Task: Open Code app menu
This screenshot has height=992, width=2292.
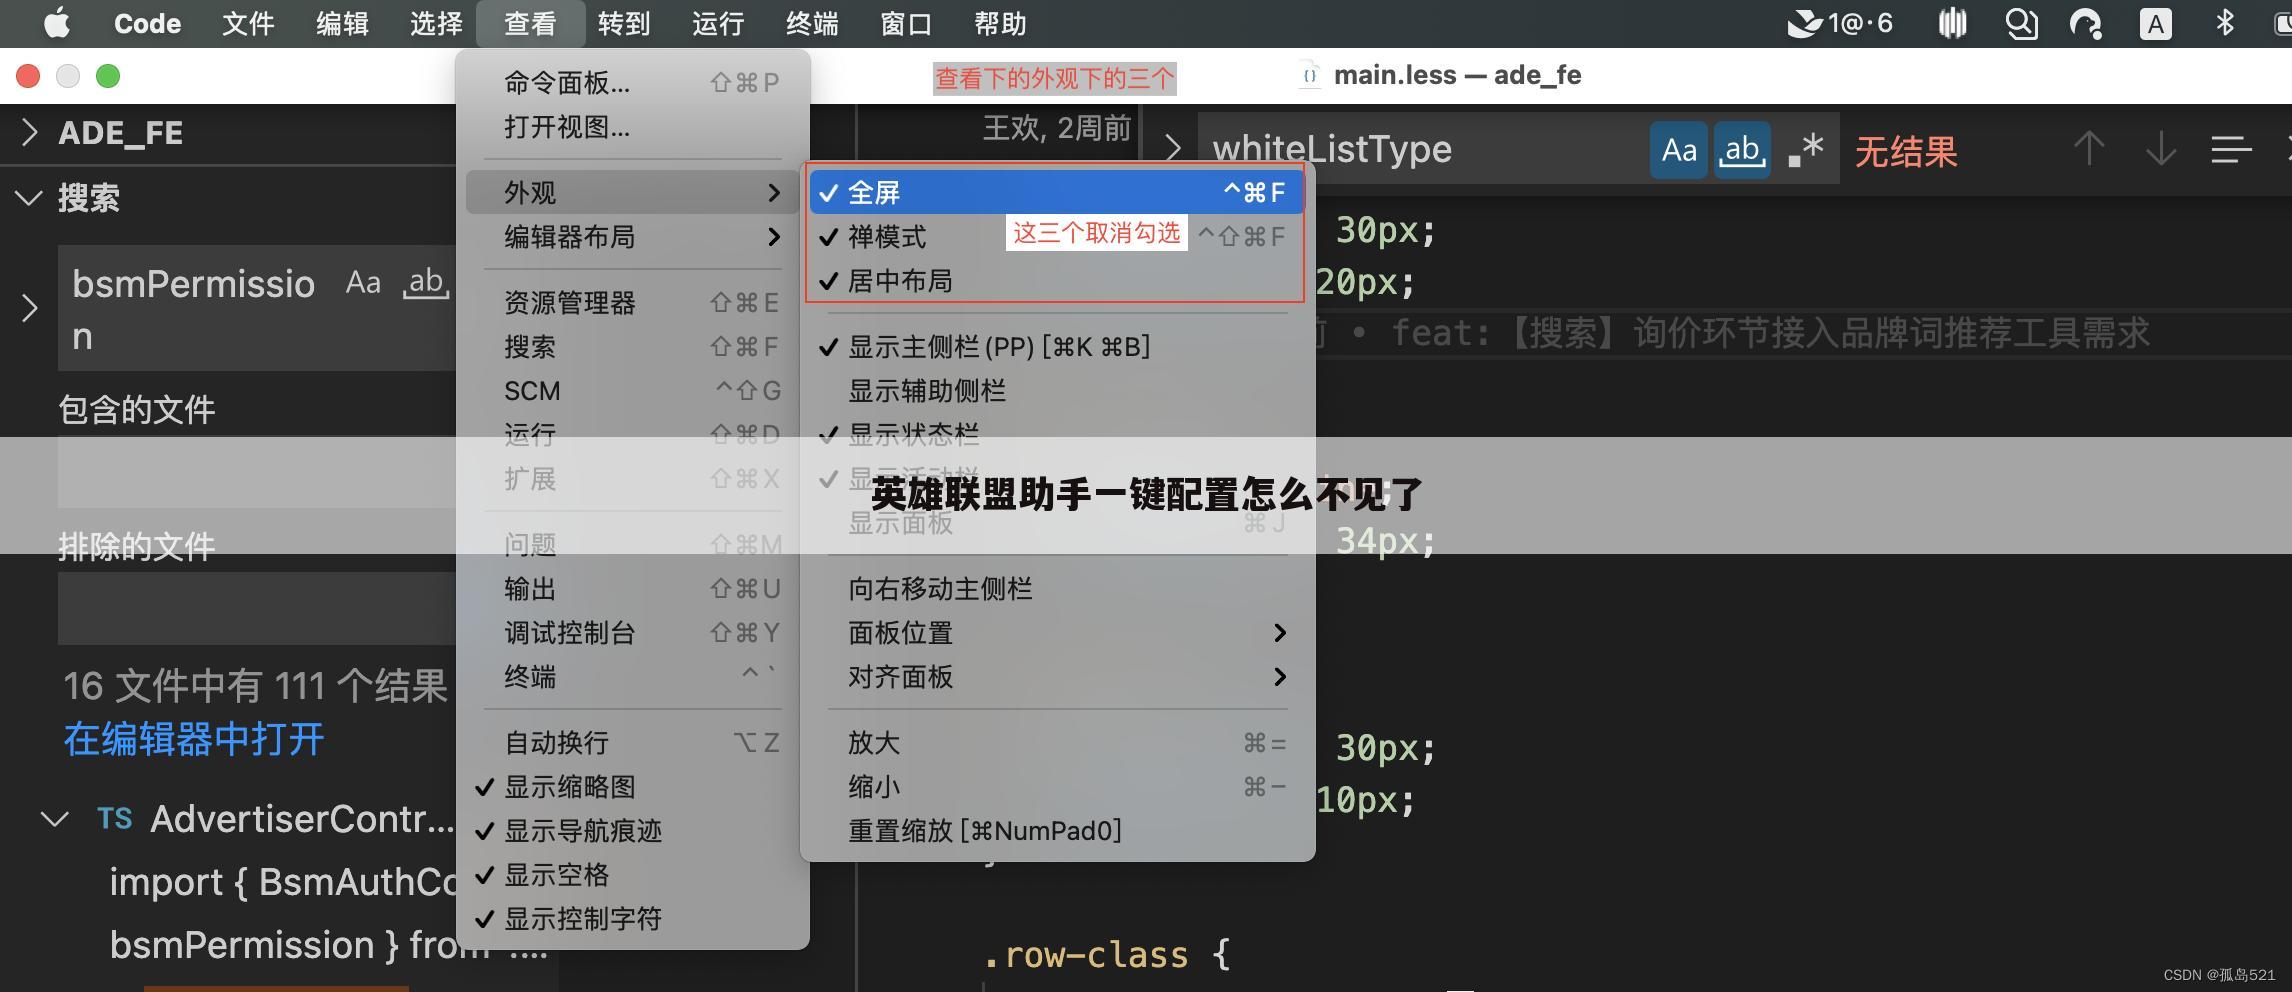Action: pos(147,23)
